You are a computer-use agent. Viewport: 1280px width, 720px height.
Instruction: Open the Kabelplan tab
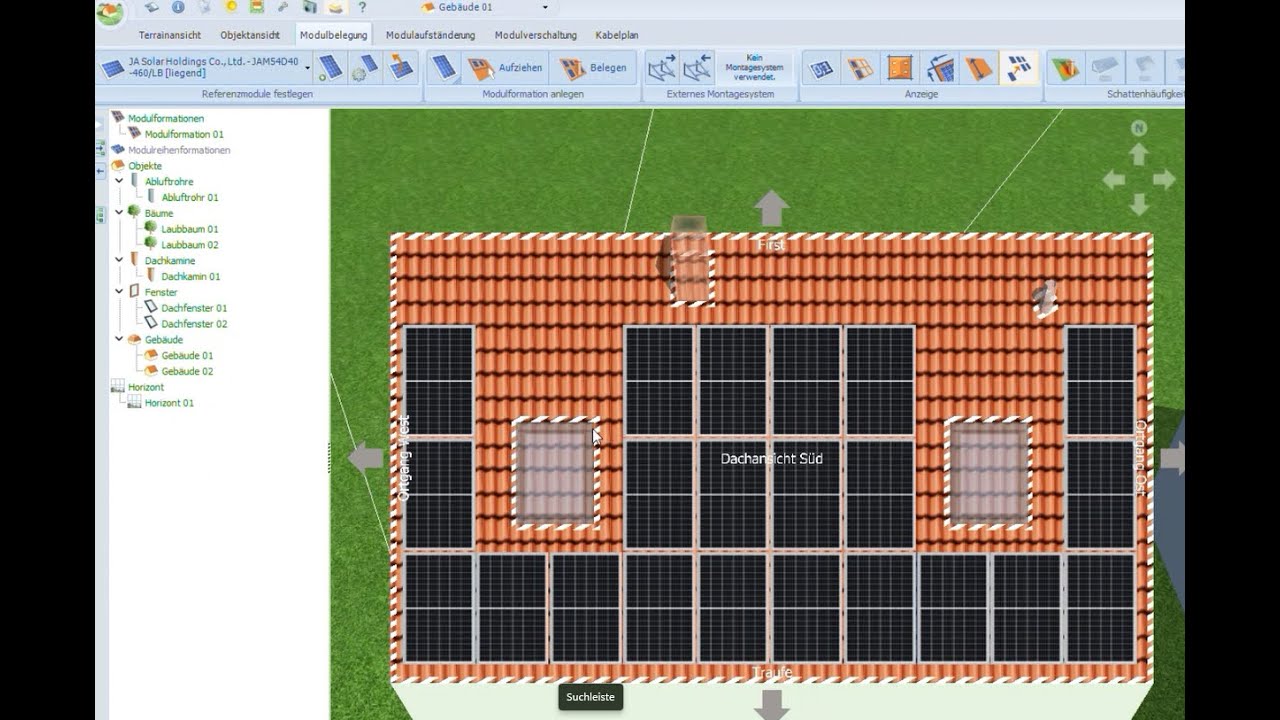[x=617, y=35]
